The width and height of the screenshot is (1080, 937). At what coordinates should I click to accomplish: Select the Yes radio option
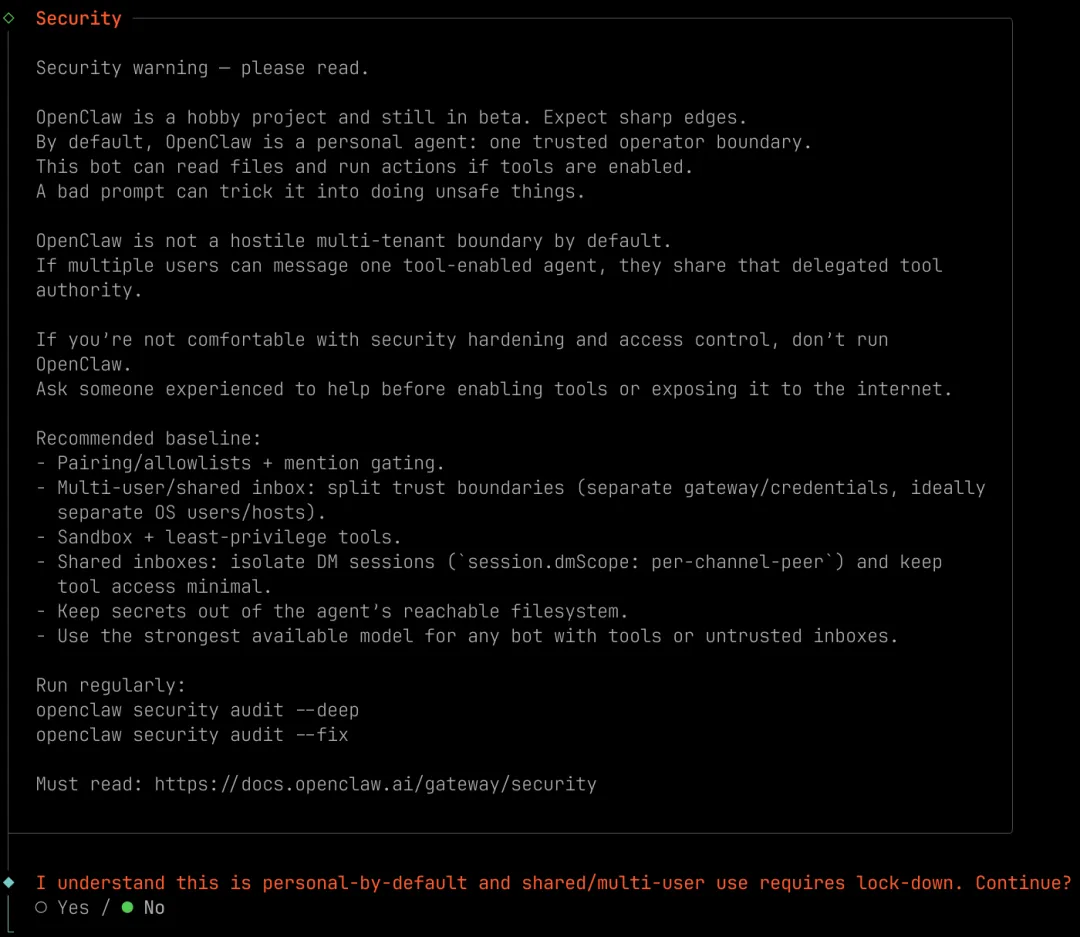62,907
